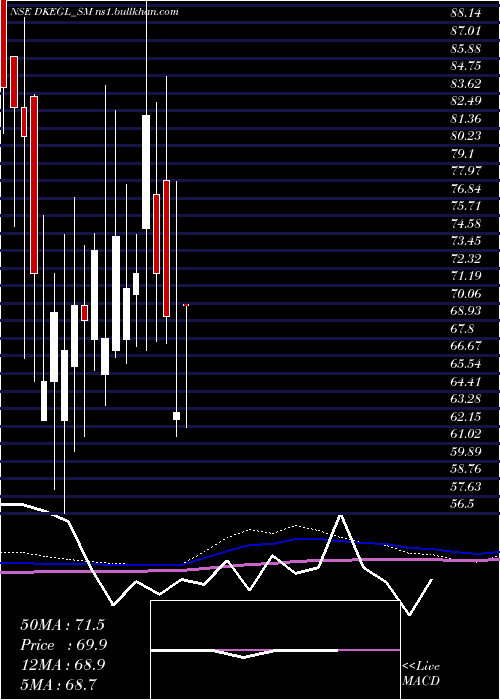Select the 88.14 price axis label
Screen dimensions: 500x700
(x=466, y=13)
